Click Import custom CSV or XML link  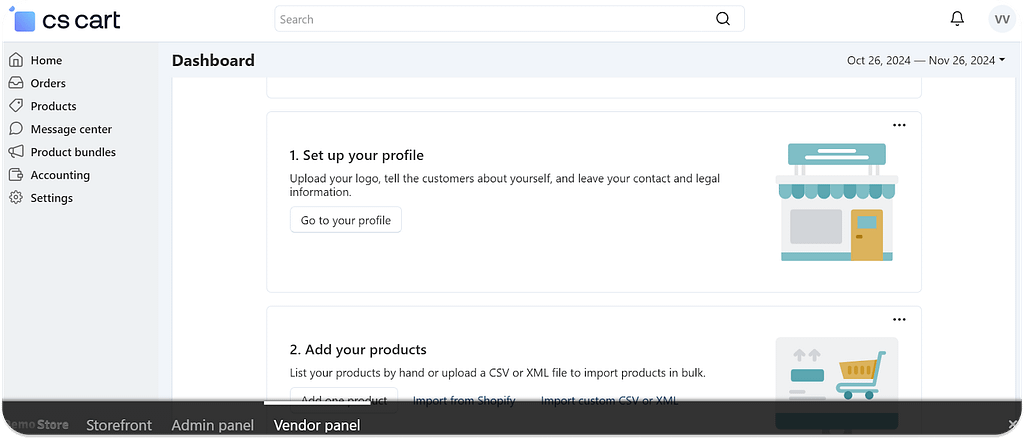[609, 400]
